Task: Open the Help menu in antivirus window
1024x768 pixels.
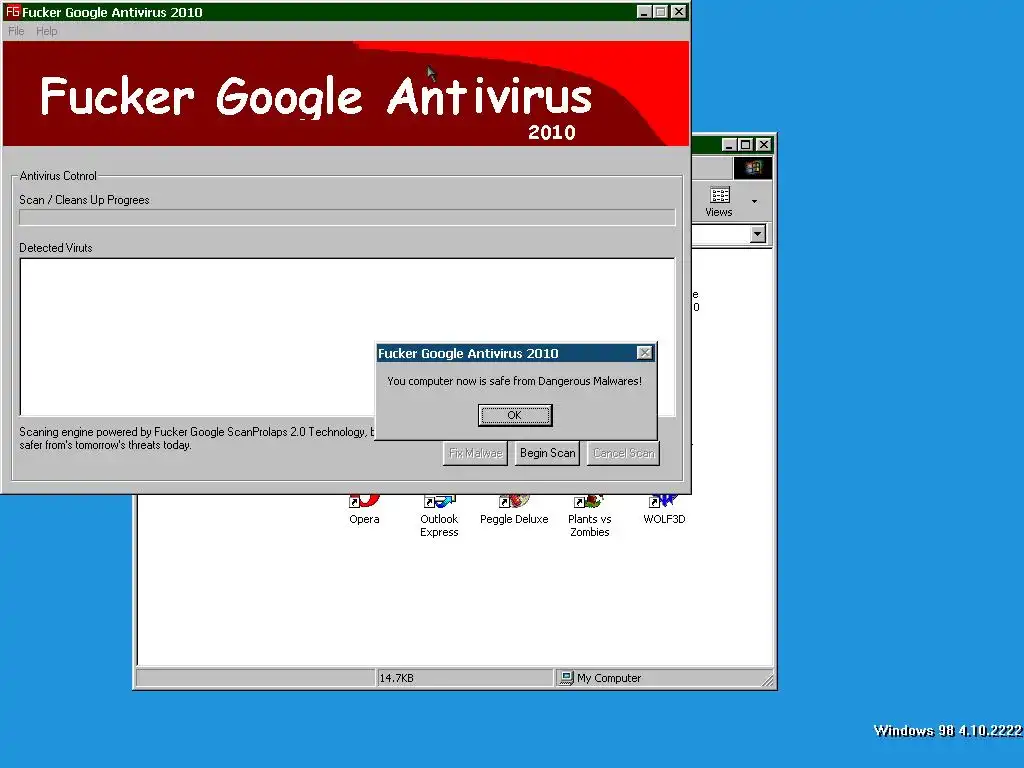Action: (46, 31)
